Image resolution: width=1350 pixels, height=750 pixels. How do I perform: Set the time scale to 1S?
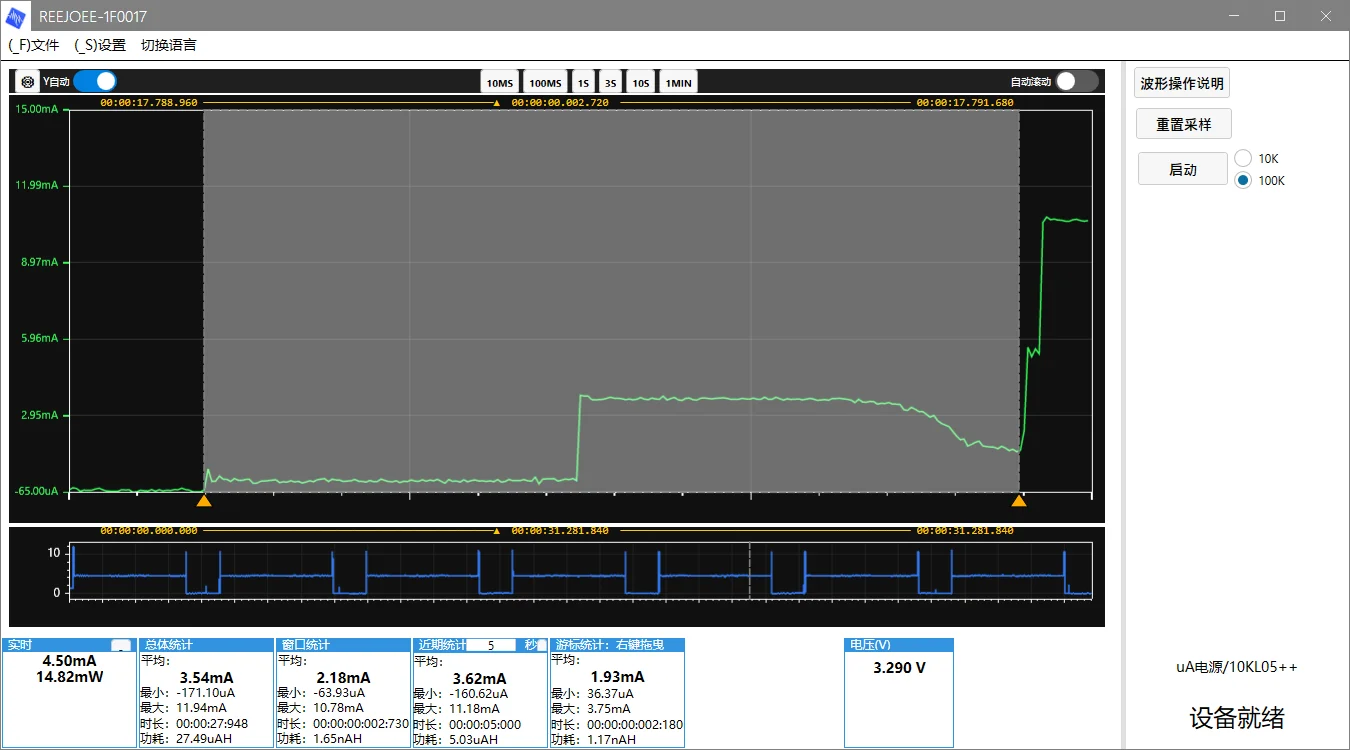[x=583, y=83]
